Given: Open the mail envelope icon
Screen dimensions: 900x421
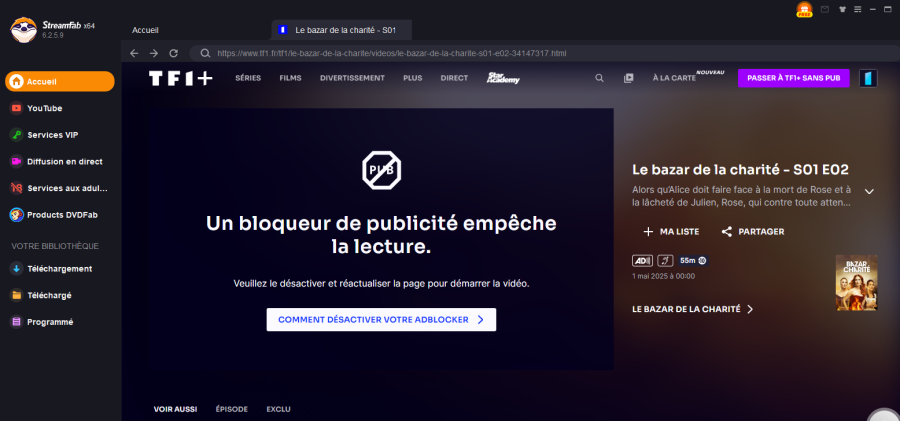Looking at the screenshot, I should point(825,9).
